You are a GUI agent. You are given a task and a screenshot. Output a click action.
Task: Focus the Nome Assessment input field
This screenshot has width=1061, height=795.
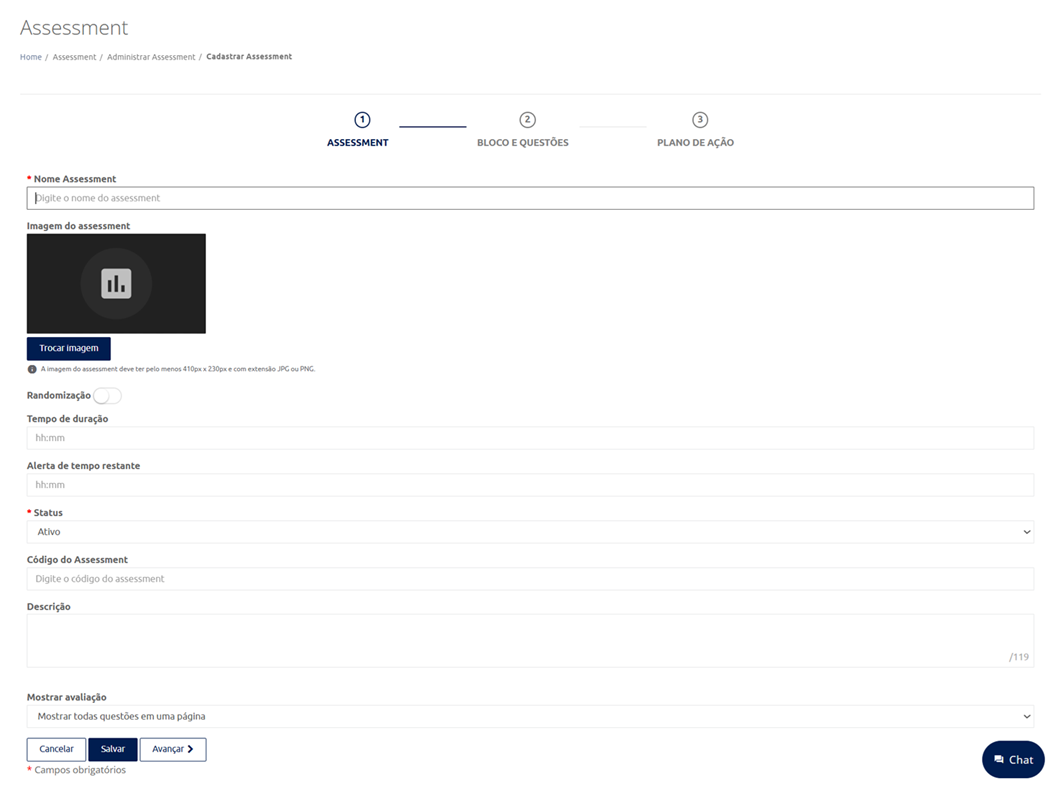(x=530, y=198)
